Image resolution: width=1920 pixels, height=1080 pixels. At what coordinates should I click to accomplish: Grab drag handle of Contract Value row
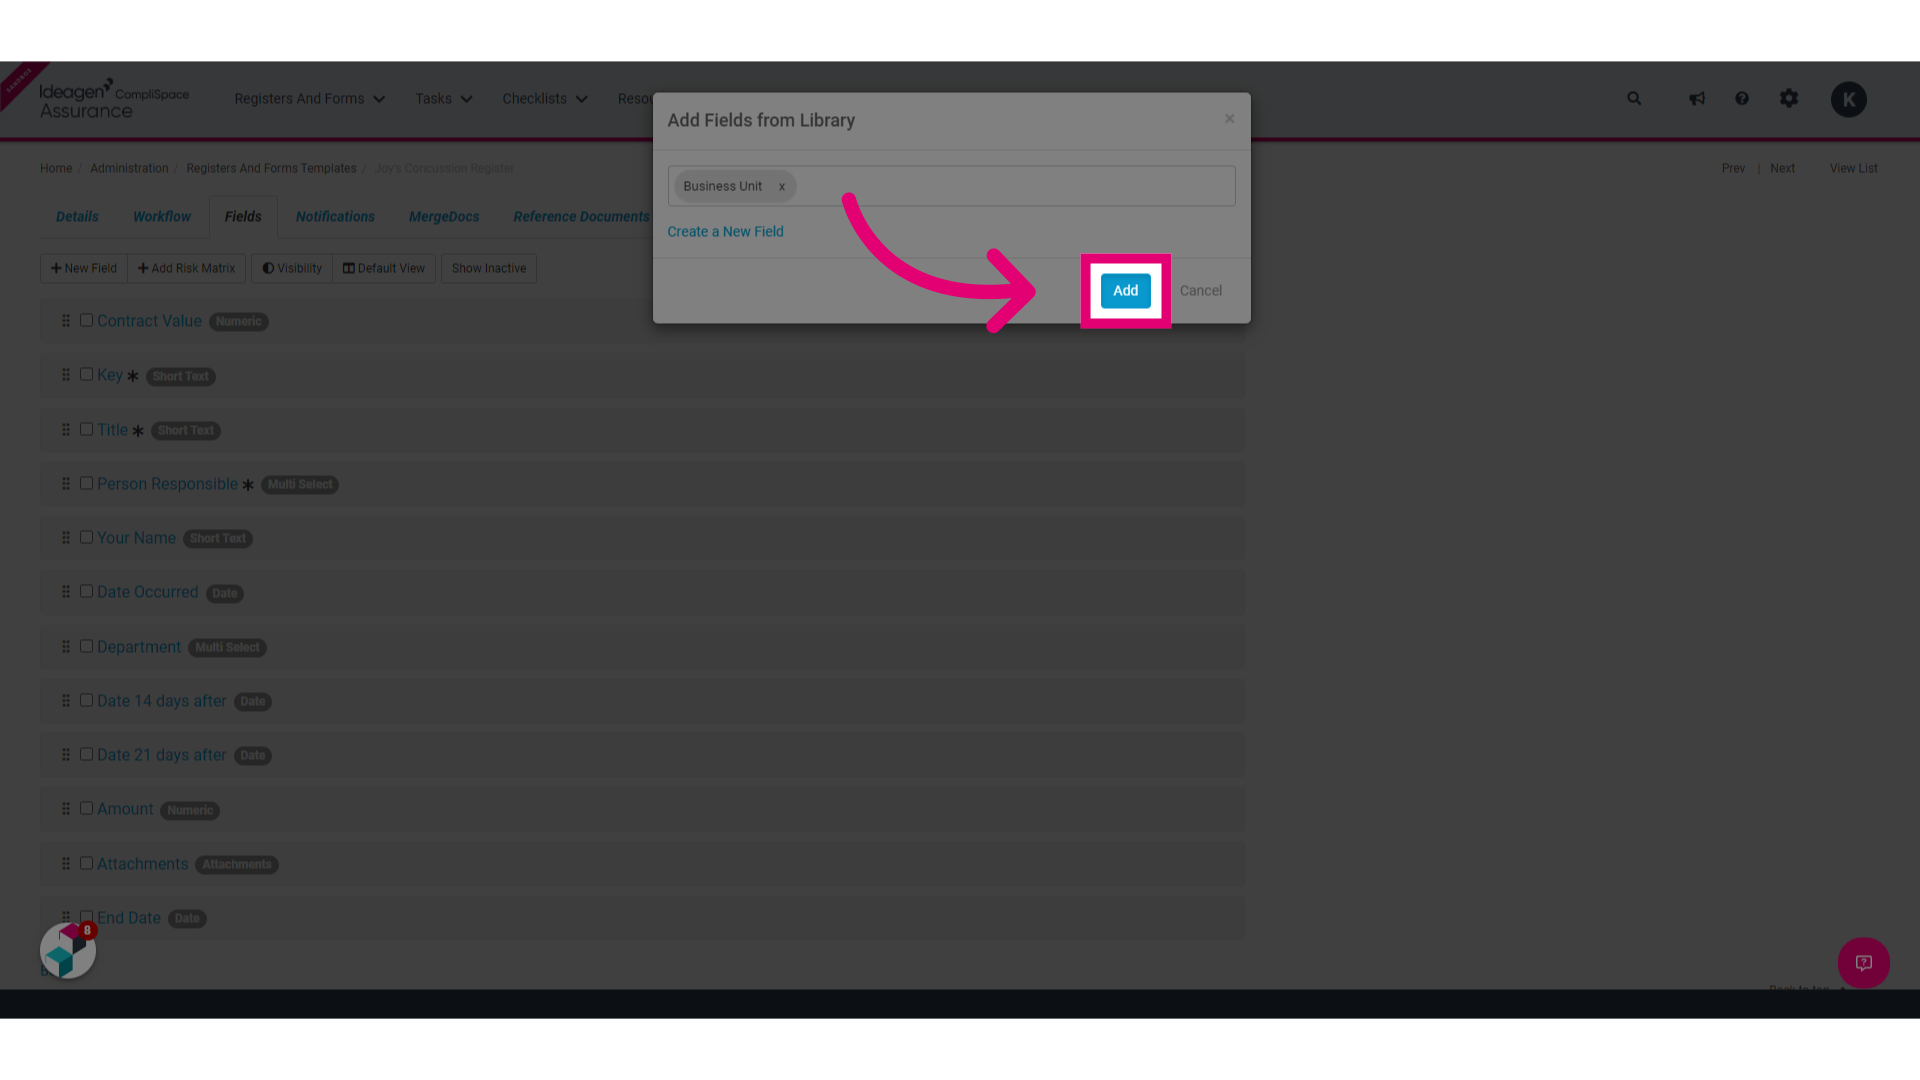click(66, 321)
